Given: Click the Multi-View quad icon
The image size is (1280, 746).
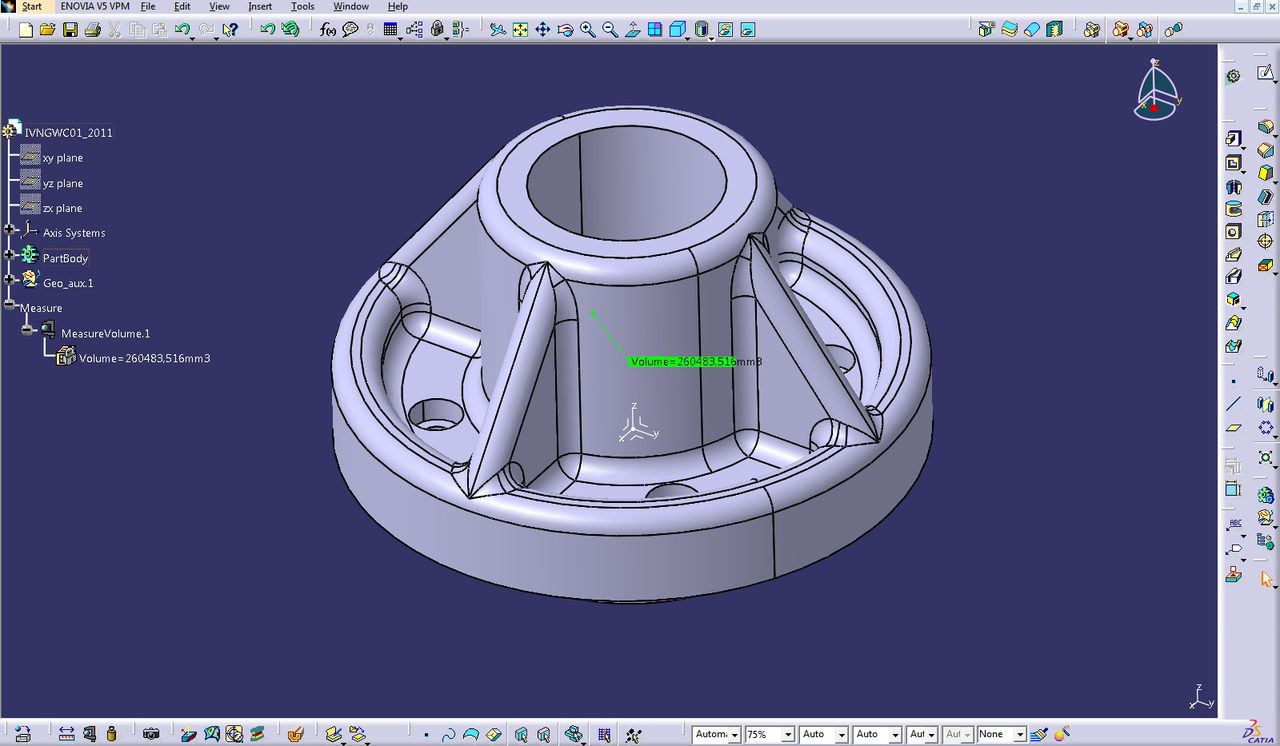Looking at the screenshot, I should coord(655,30).
